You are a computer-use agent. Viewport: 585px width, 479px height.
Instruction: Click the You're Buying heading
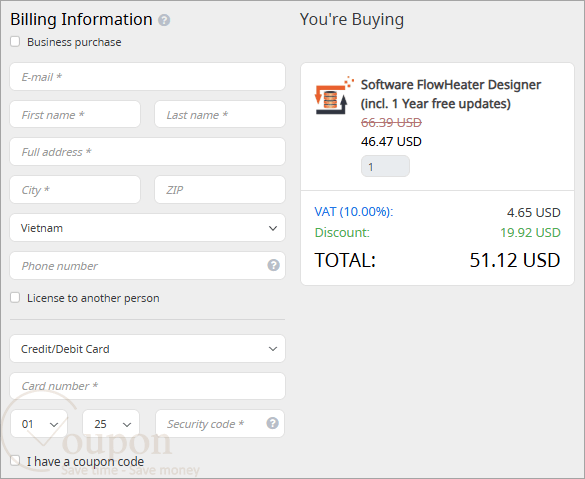click(x=351, y=19)
